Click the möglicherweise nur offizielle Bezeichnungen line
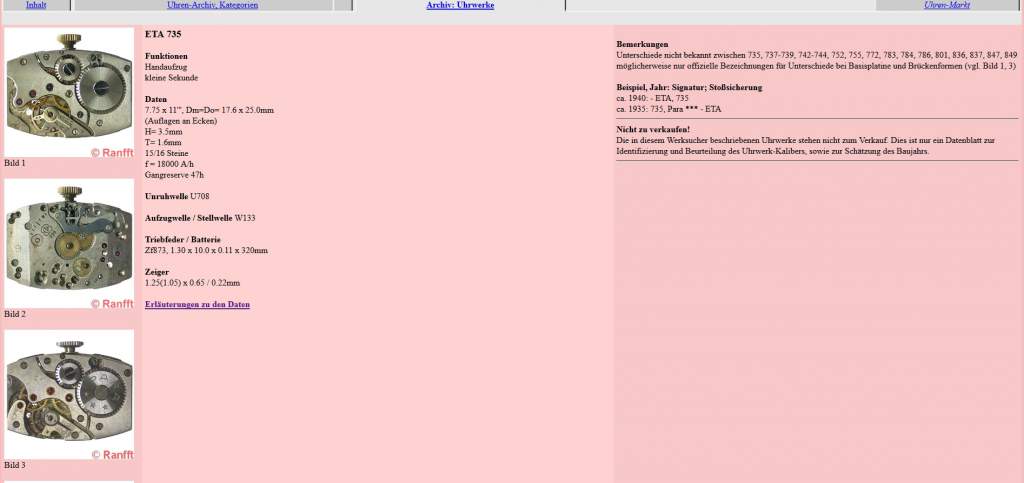This screenshot has height=483, width=1024. [816, 66]
